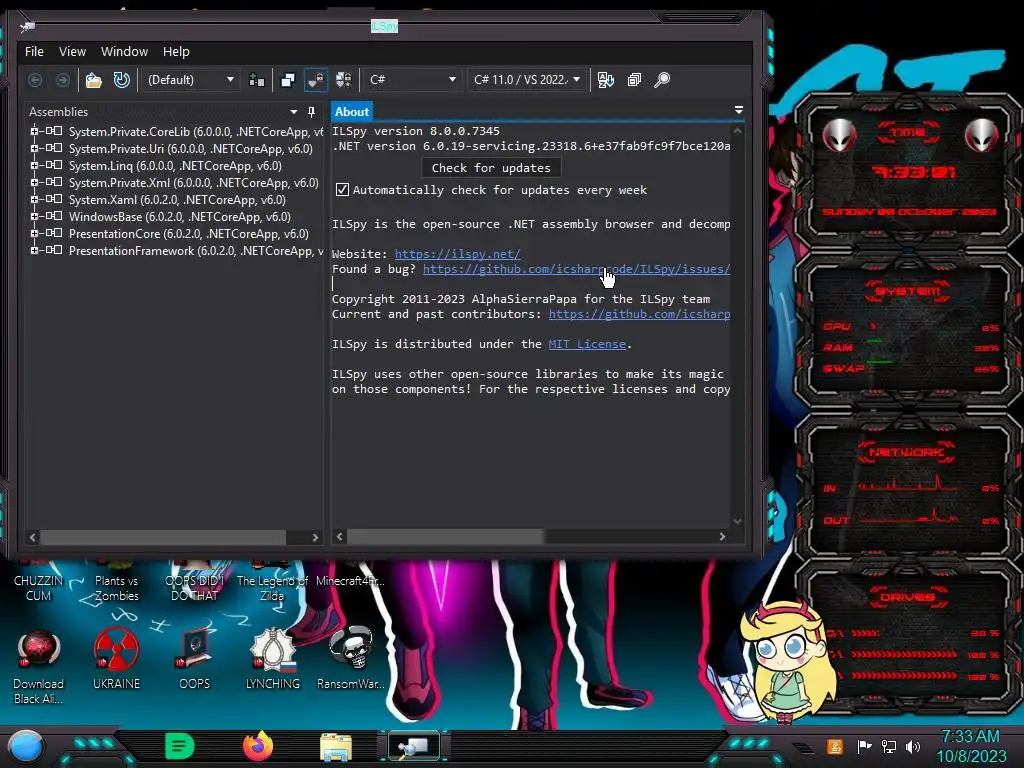Toggle Automatically check for updates checkbox
Screen dimensions: 1024x768
coord(342,190)
